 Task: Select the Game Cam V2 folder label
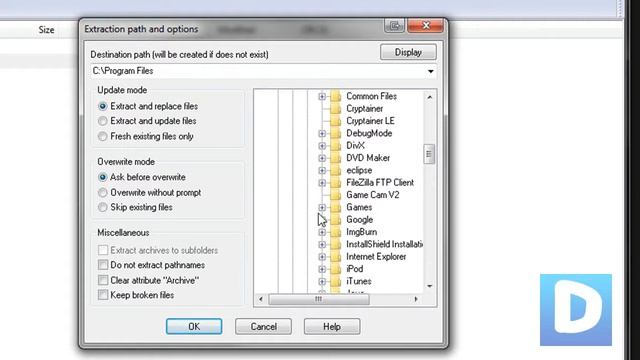point(373,195)
